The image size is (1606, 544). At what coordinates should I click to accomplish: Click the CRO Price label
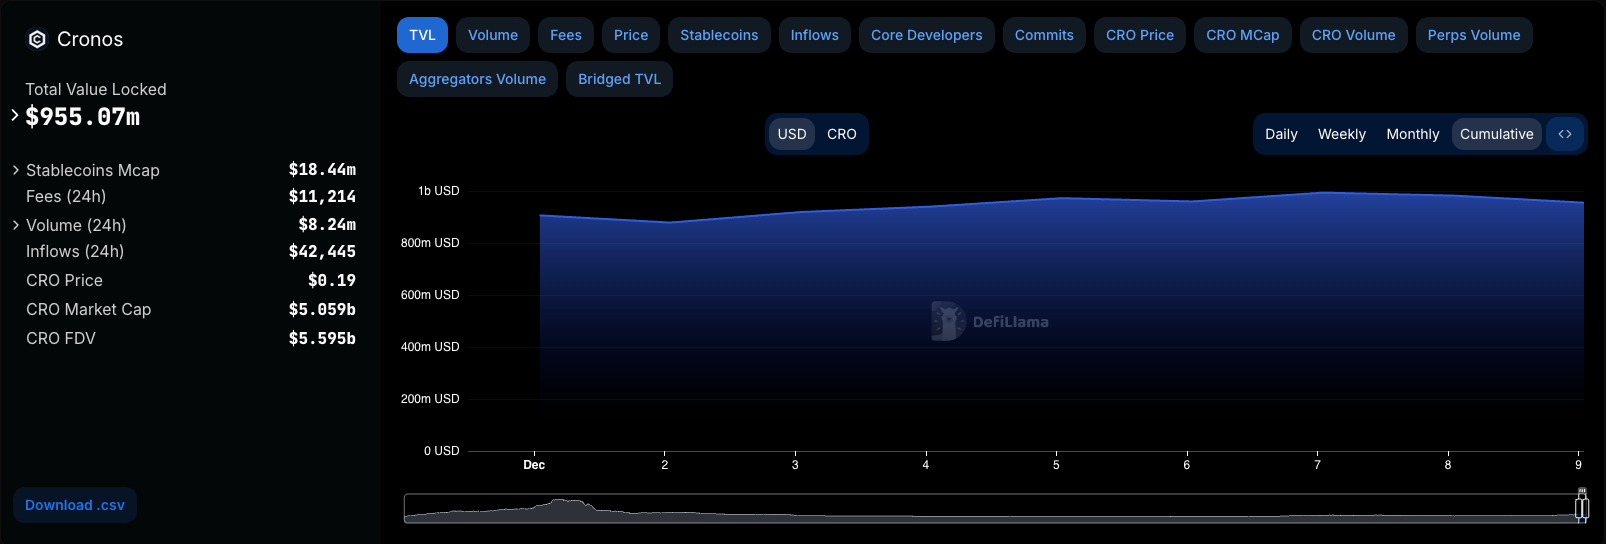click(x=64, y=280)
